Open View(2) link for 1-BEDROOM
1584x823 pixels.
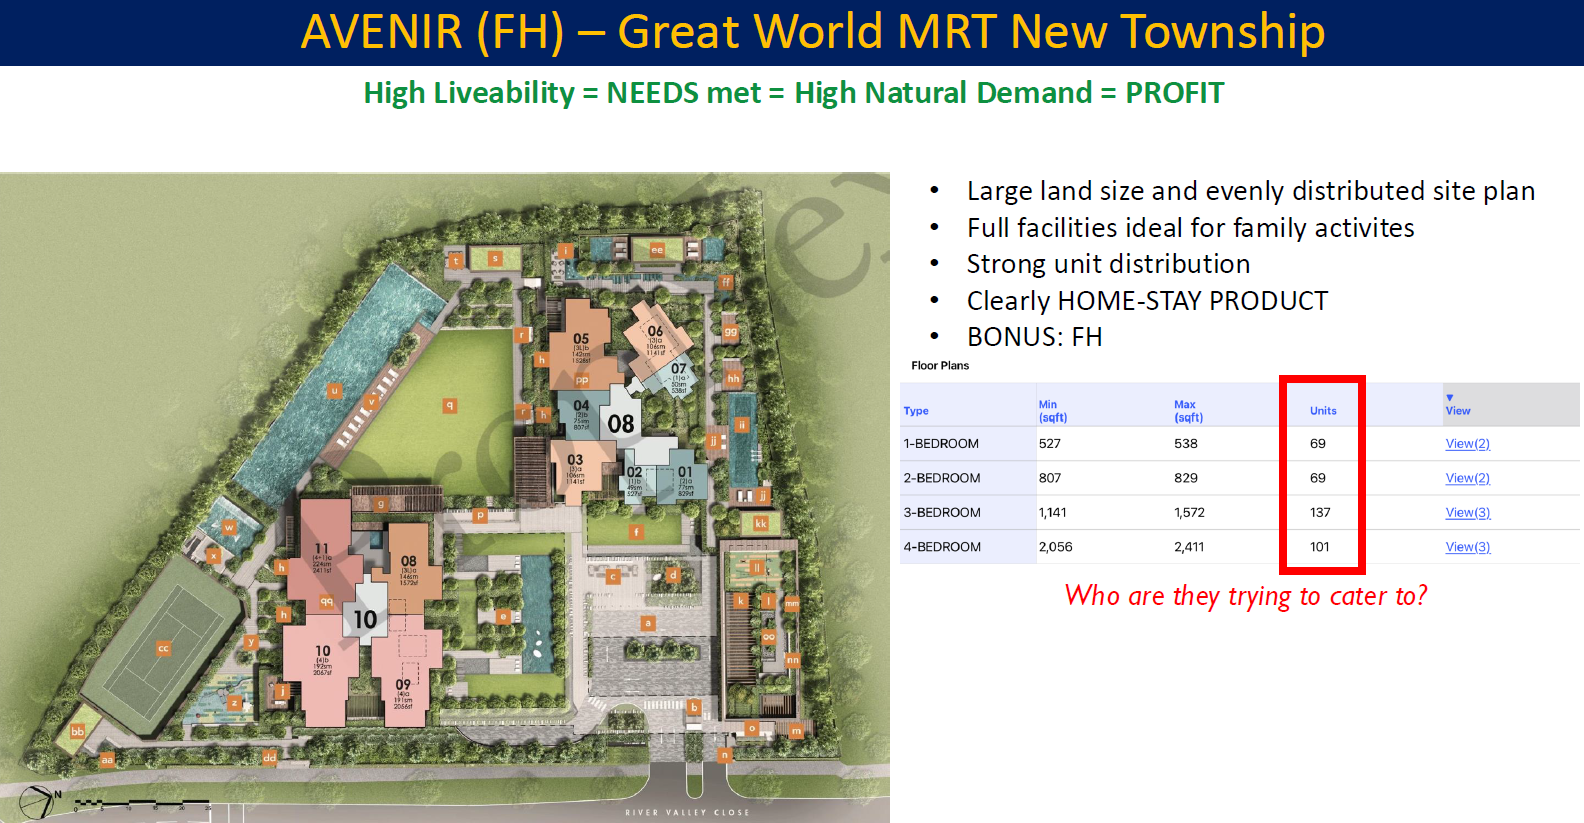tap(1467, 443)
